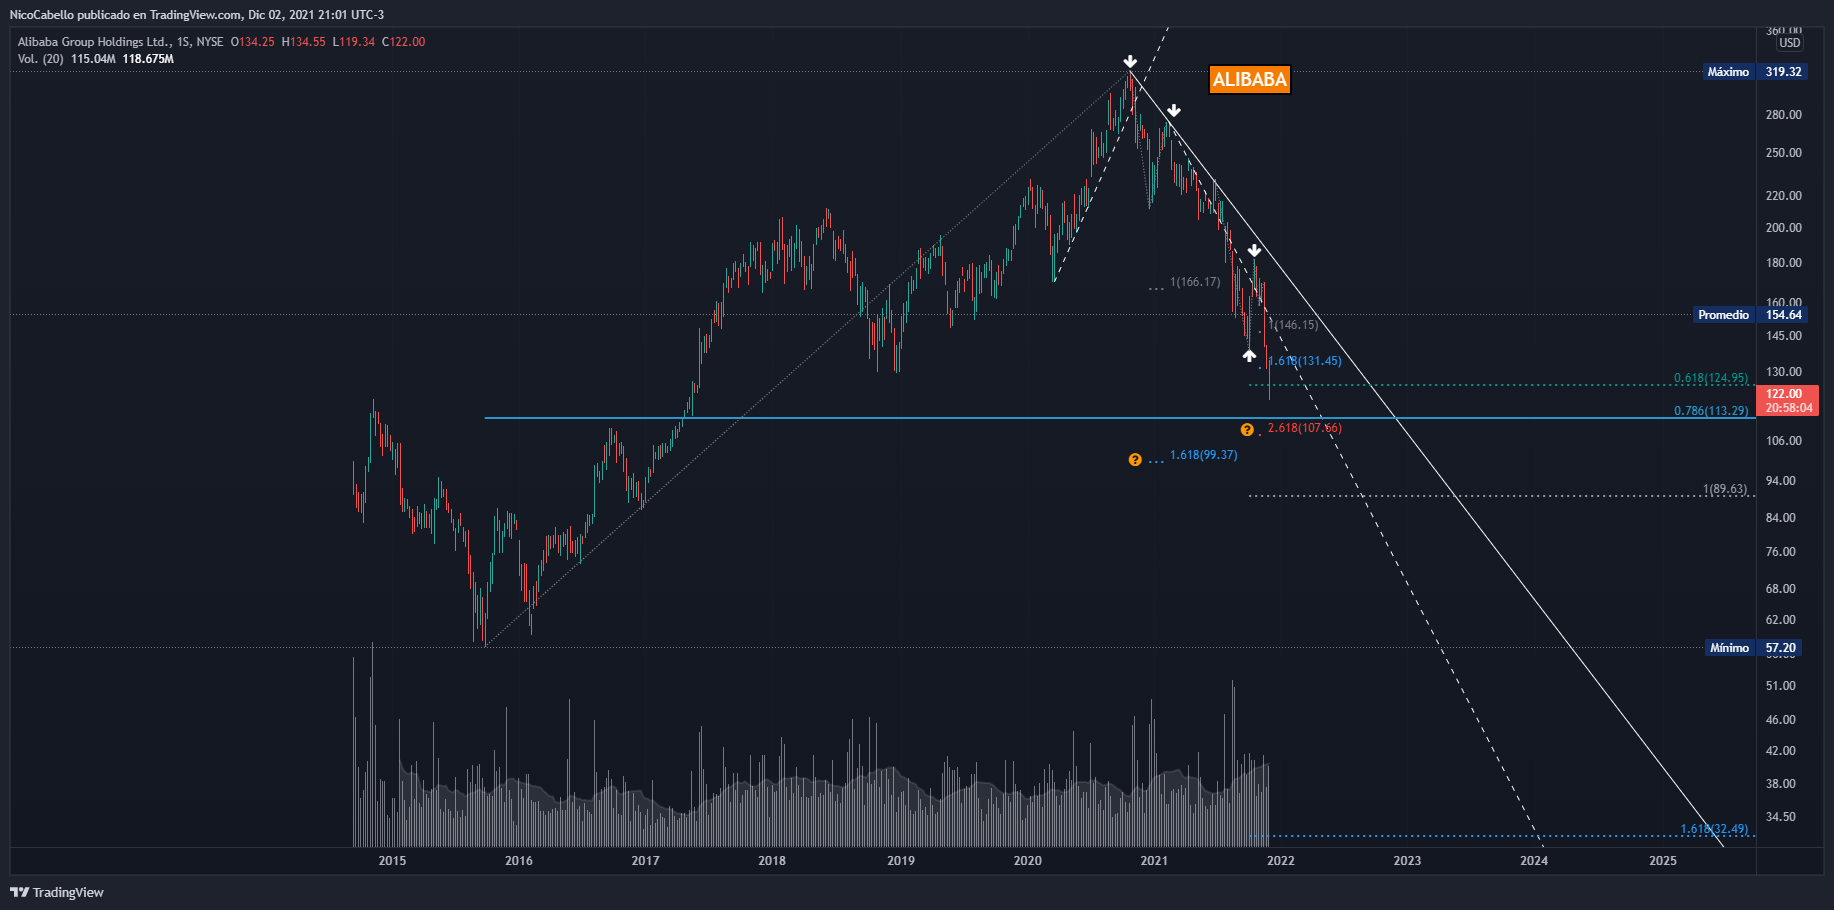The height and width of the screenshot is (910, 1834).
Task: Click the Mínimo 57.20 price label
Action: [x=1754, y=648]
